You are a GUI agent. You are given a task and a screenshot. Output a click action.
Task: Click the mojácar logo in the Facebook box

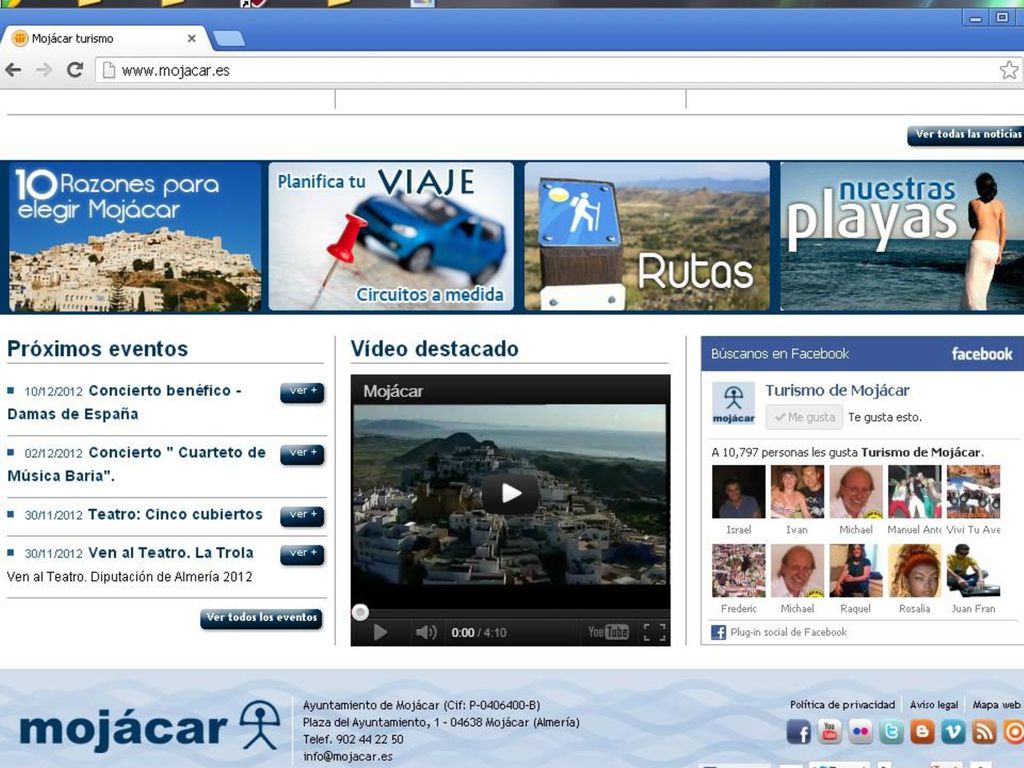click(x=733, y=405)
